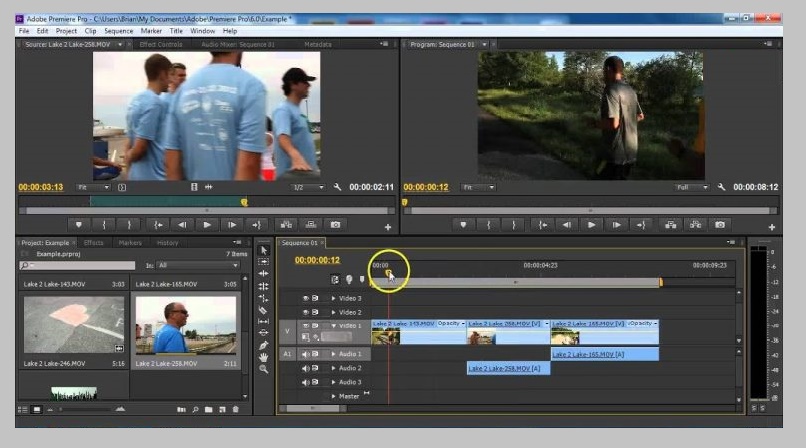Viewport: 806px width, 448px height.
Task: Select the Rate Stretch tool
Action: point(263,298)
